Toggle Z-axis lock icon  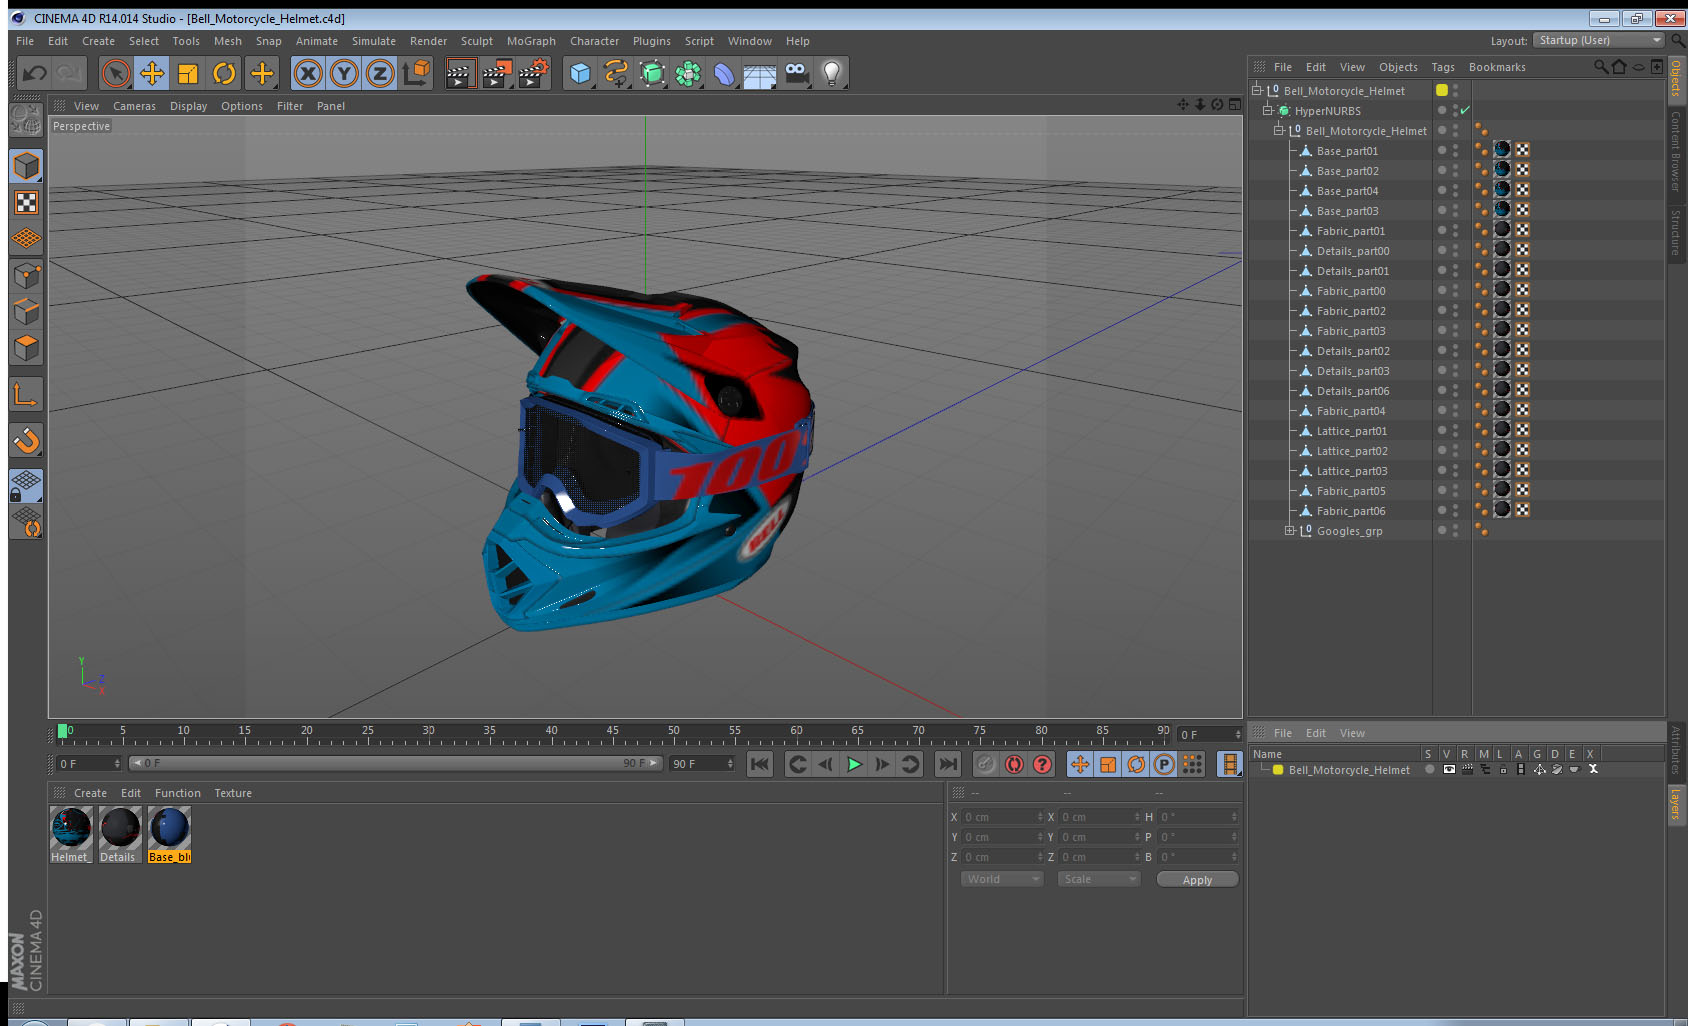380,73
